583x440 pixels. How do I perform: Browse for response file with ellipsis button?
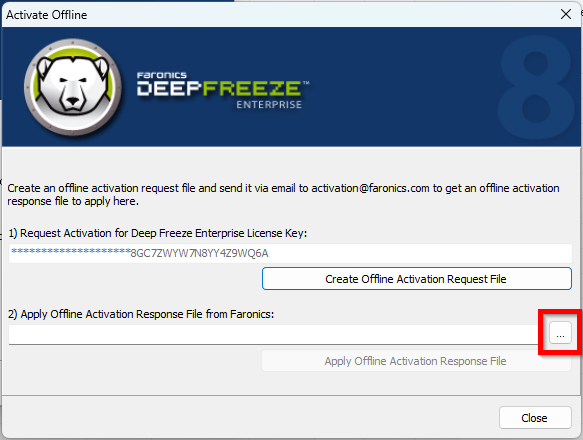[x=560, y=333]
